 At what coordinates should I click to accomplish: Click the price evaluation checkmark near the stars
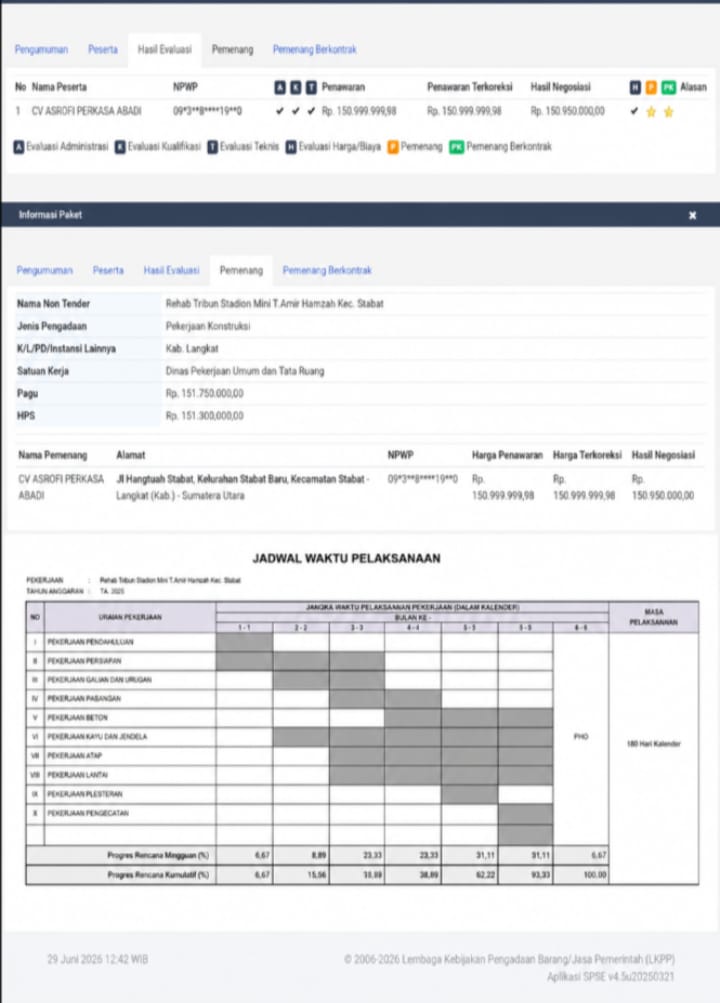[x=634, y=111]
